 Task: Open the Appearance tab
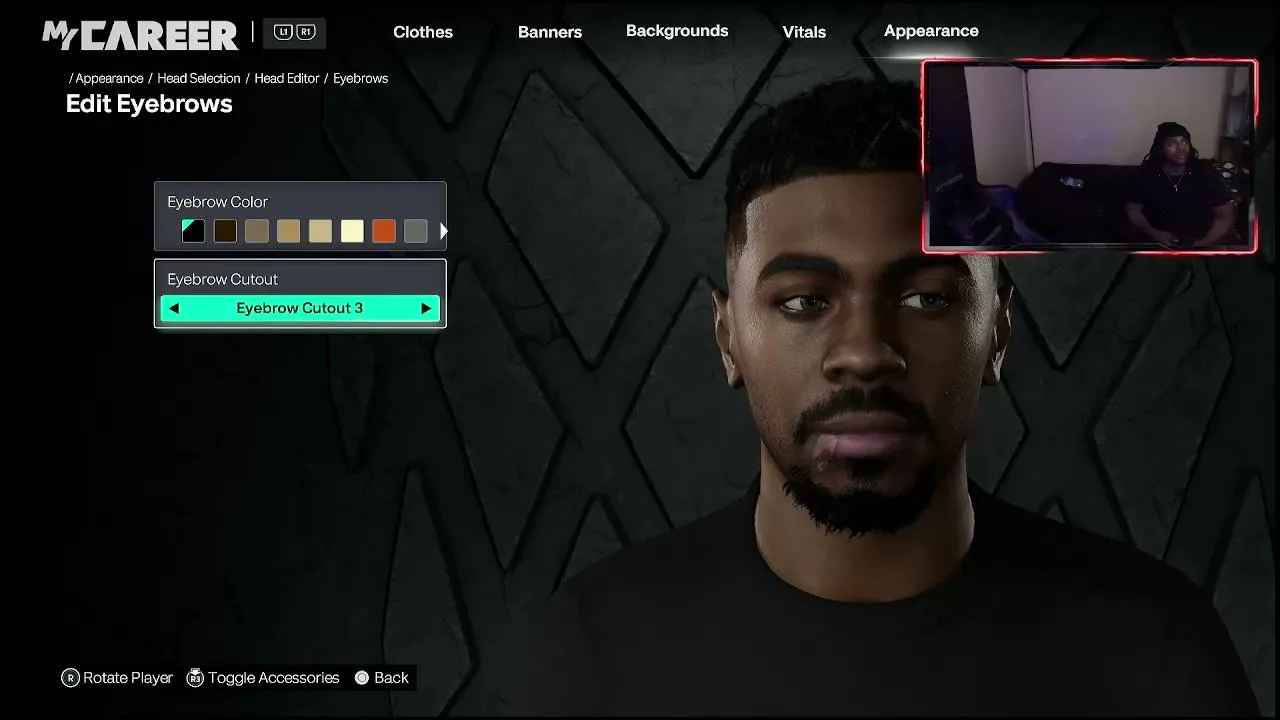(931, 31)
